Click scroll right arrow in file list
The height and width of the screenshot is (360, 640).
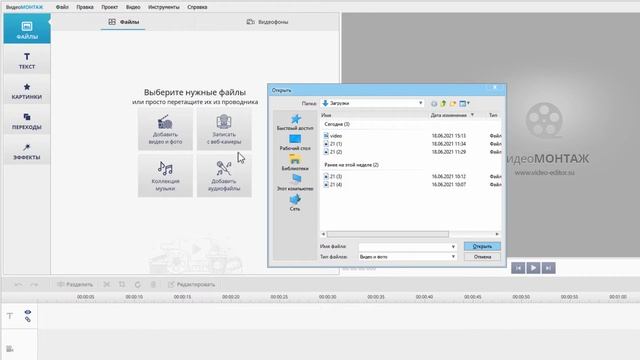coord(497,234)
